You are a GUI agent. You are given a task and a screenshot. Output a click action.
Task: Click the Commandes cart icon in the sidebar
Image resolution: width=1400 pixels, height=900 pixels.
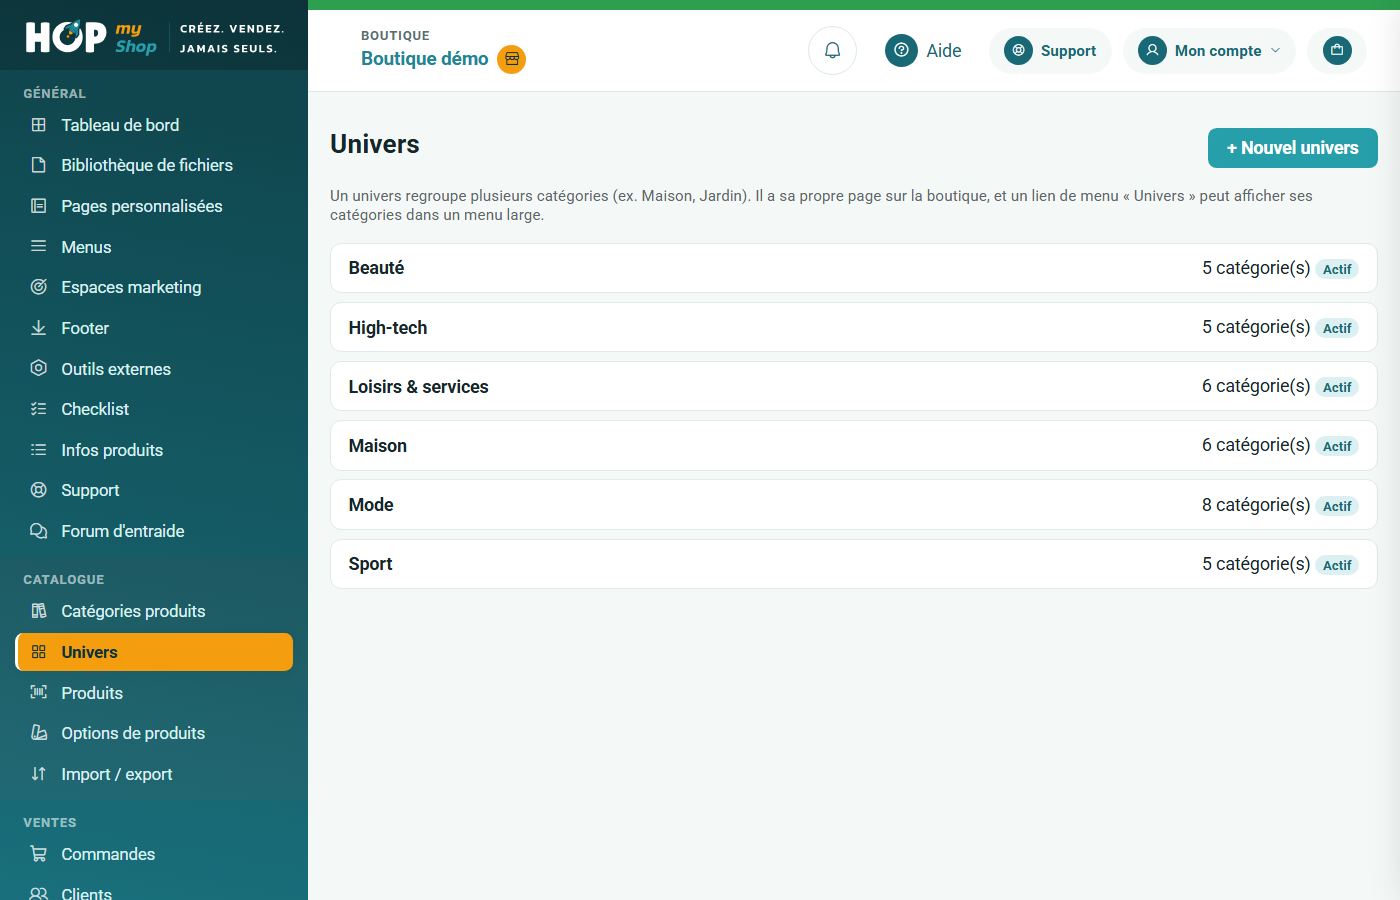pos(39,854)
